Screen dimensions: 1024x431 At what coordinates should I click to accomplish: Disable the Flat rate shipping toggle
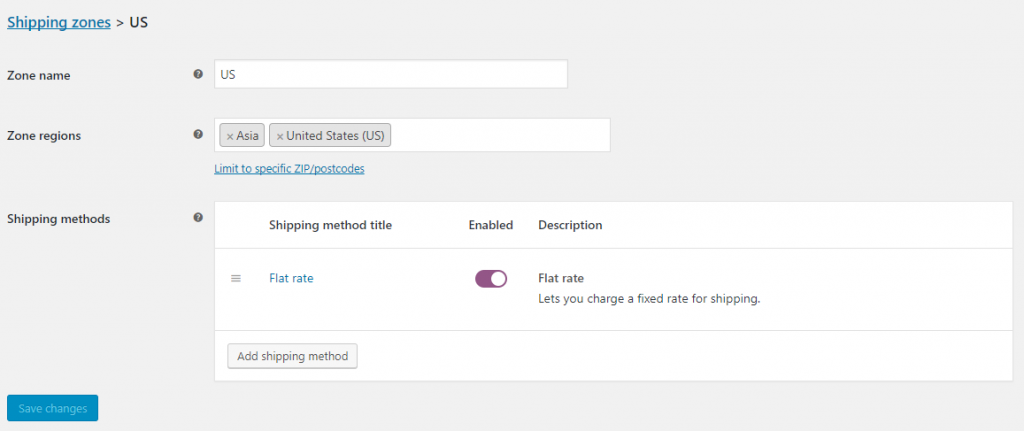tap(491, 279)
